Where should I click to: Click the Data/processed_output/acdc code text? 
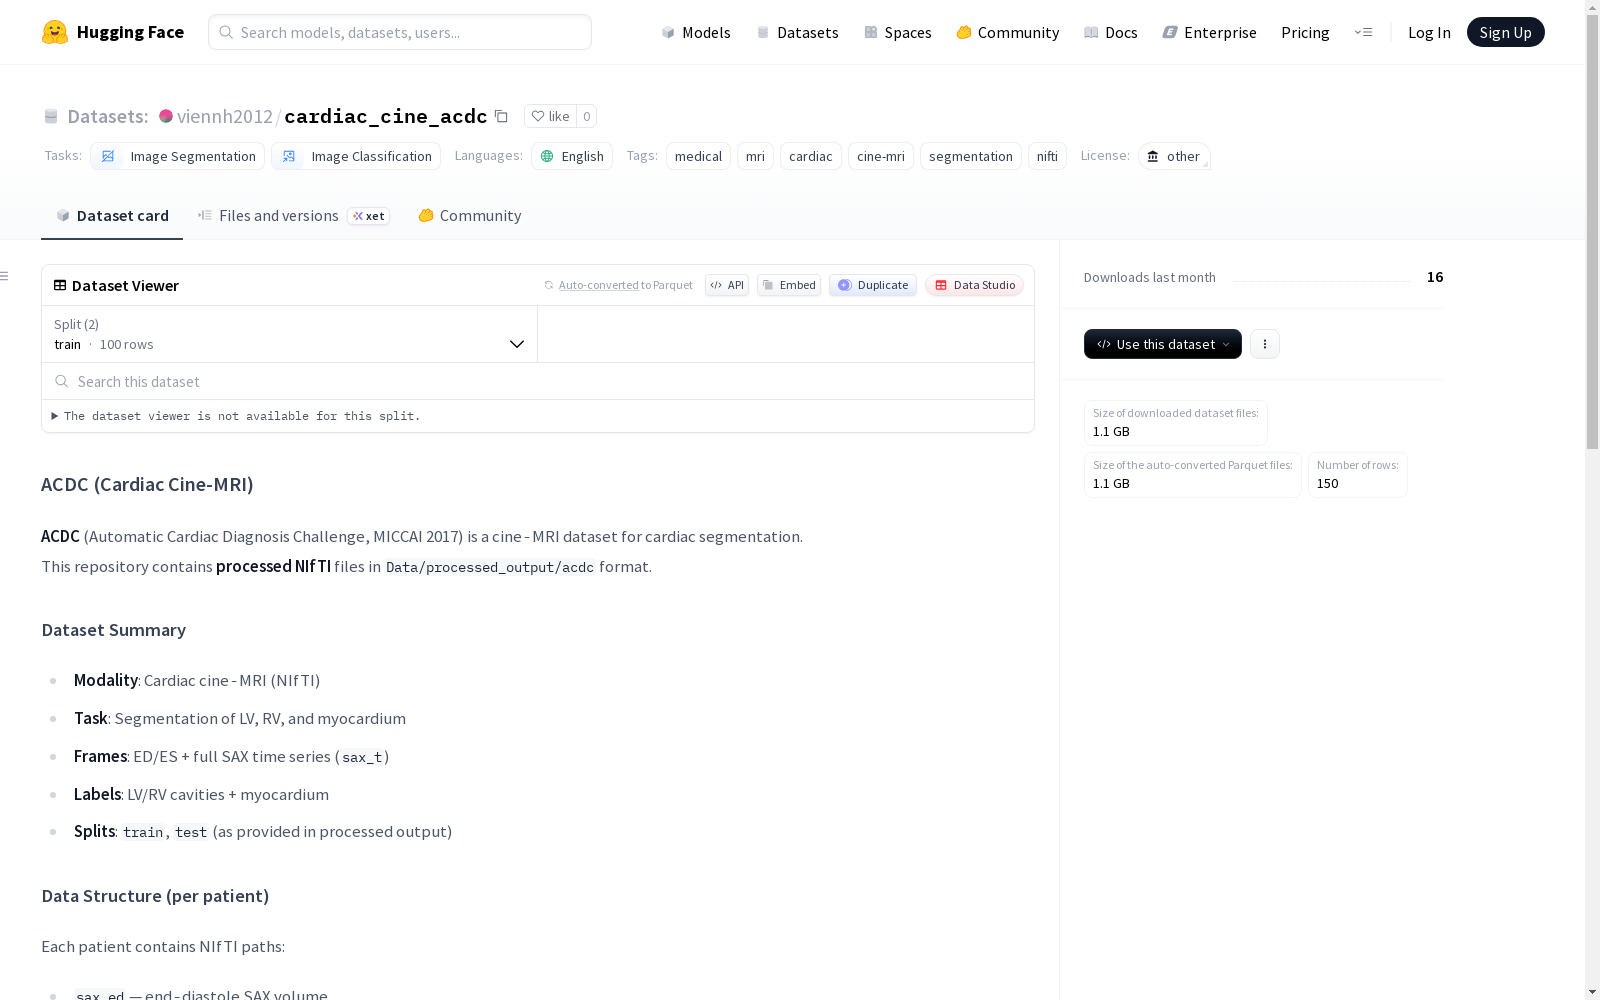(x=490, y=567)
